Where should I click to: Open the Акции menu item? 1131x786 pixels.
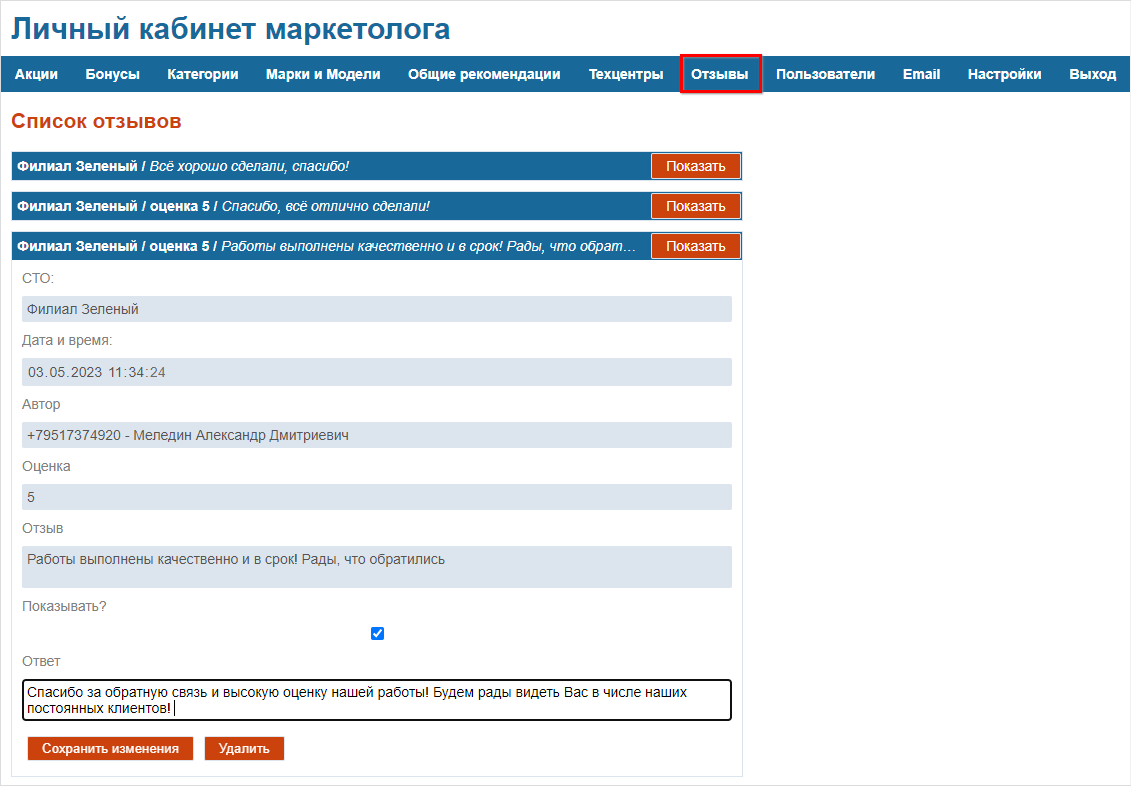tap(36, 74)
